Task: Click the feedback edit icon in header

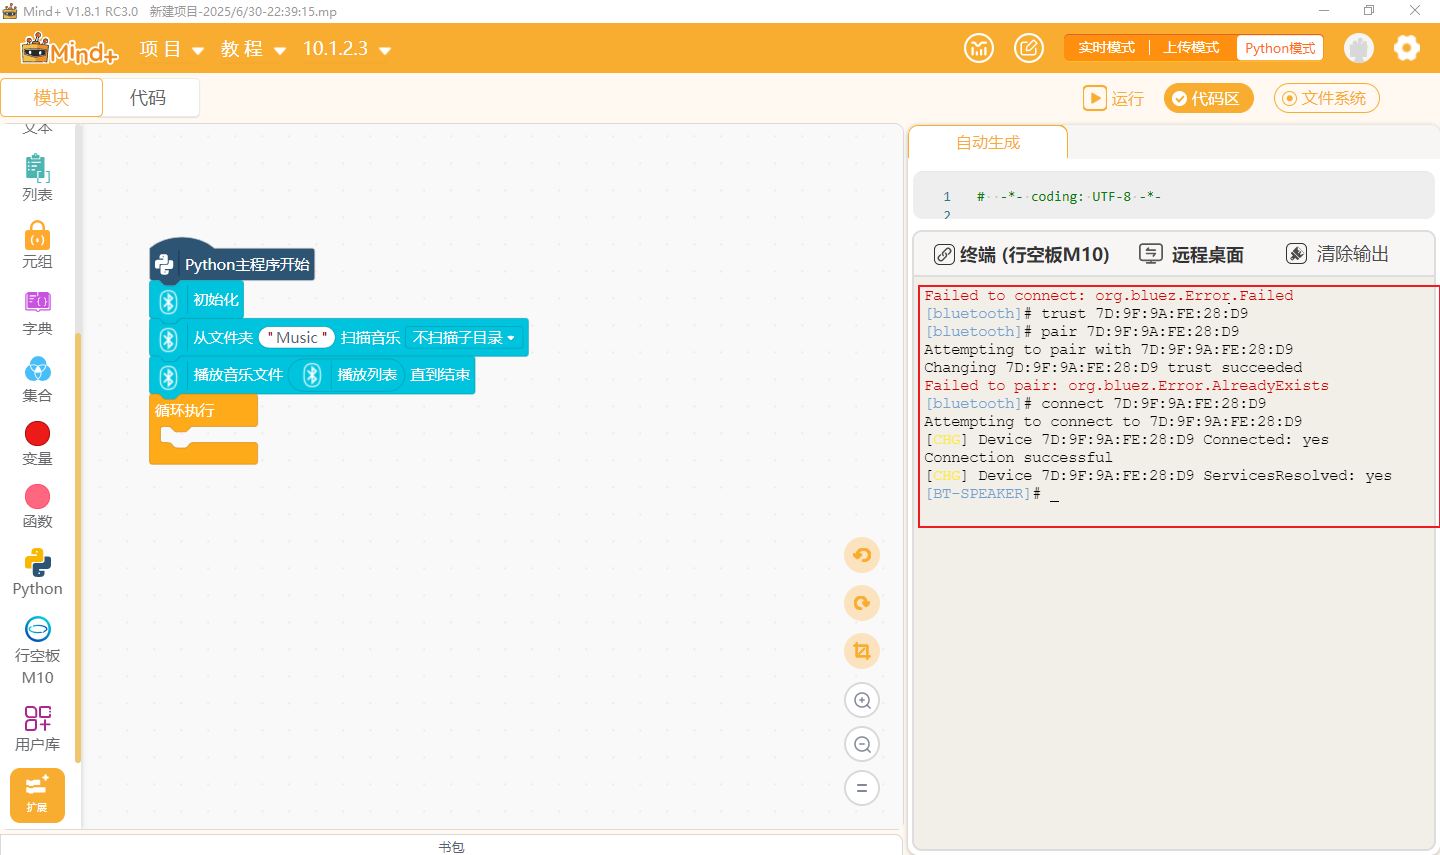Action: coord(1029,48)
